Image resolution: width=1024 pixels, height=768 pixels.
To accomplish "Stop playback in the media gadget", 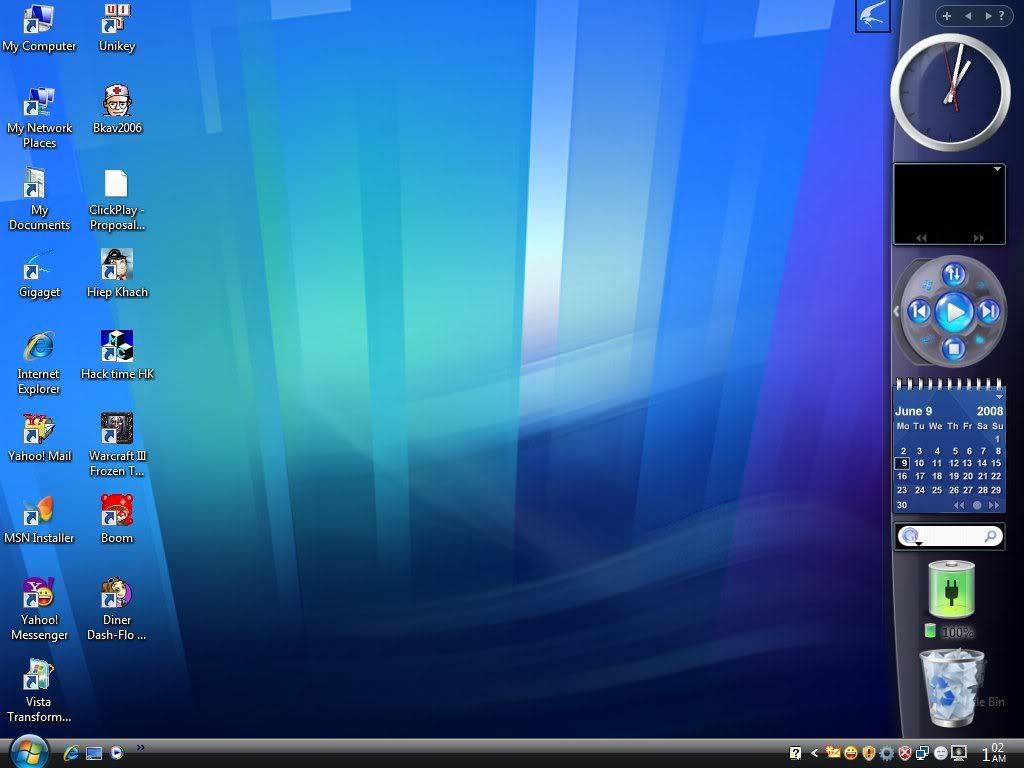I will pos(953,348).
